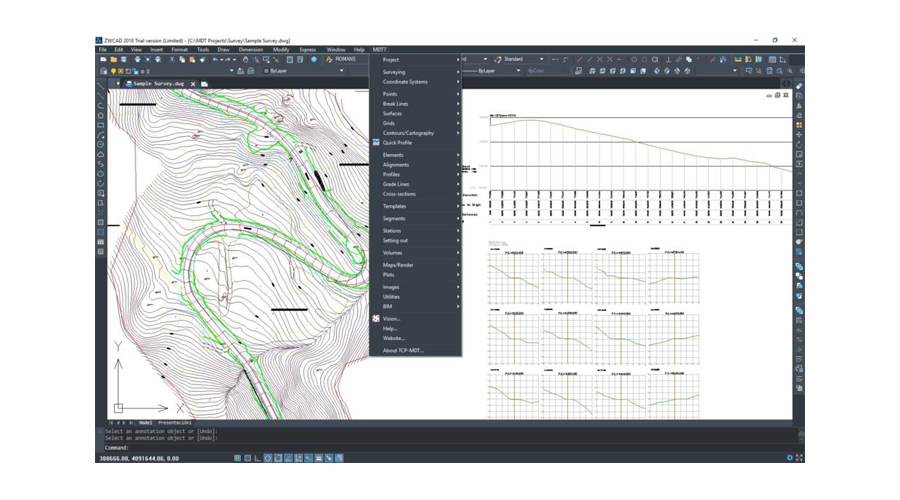The width and height of the screenshot is (900, 500).
Task: Click the Open folder icon
Action: click(113, 59)
